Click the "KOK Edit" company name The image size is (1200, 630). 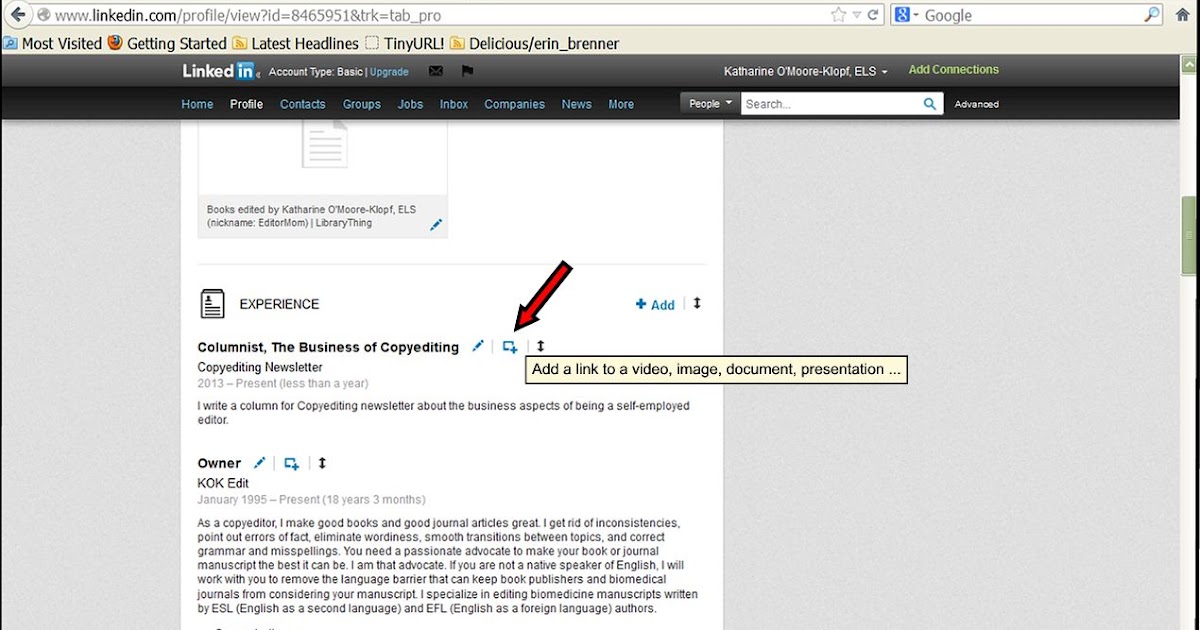point(223,483)
